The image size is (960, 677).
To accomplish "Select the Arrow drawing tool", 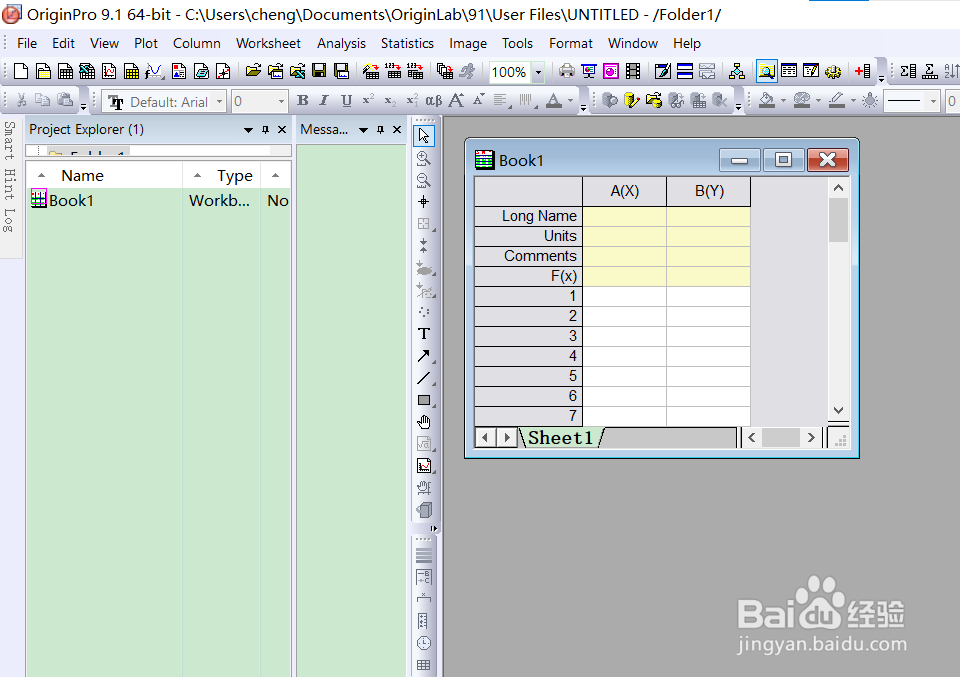I will tap(424, 356).
